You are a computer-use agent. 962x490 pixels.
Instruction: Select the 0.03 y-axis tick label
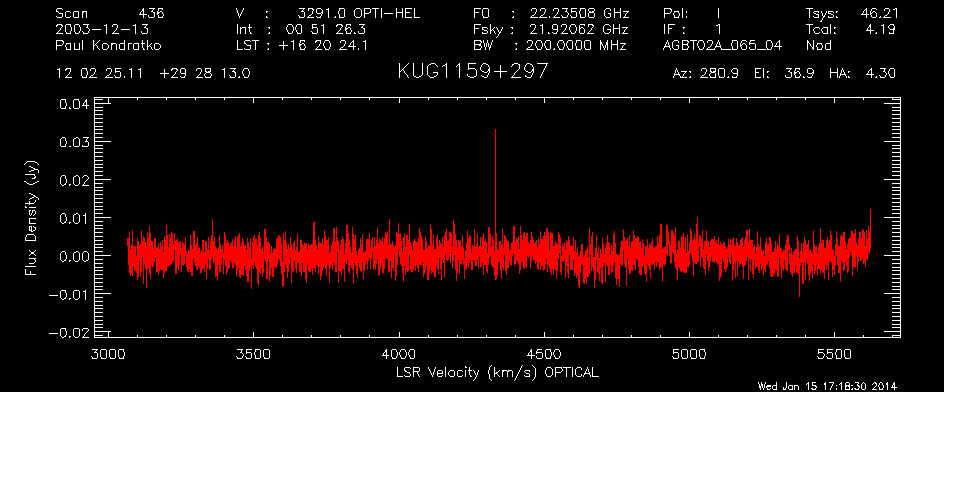point(74,142)
